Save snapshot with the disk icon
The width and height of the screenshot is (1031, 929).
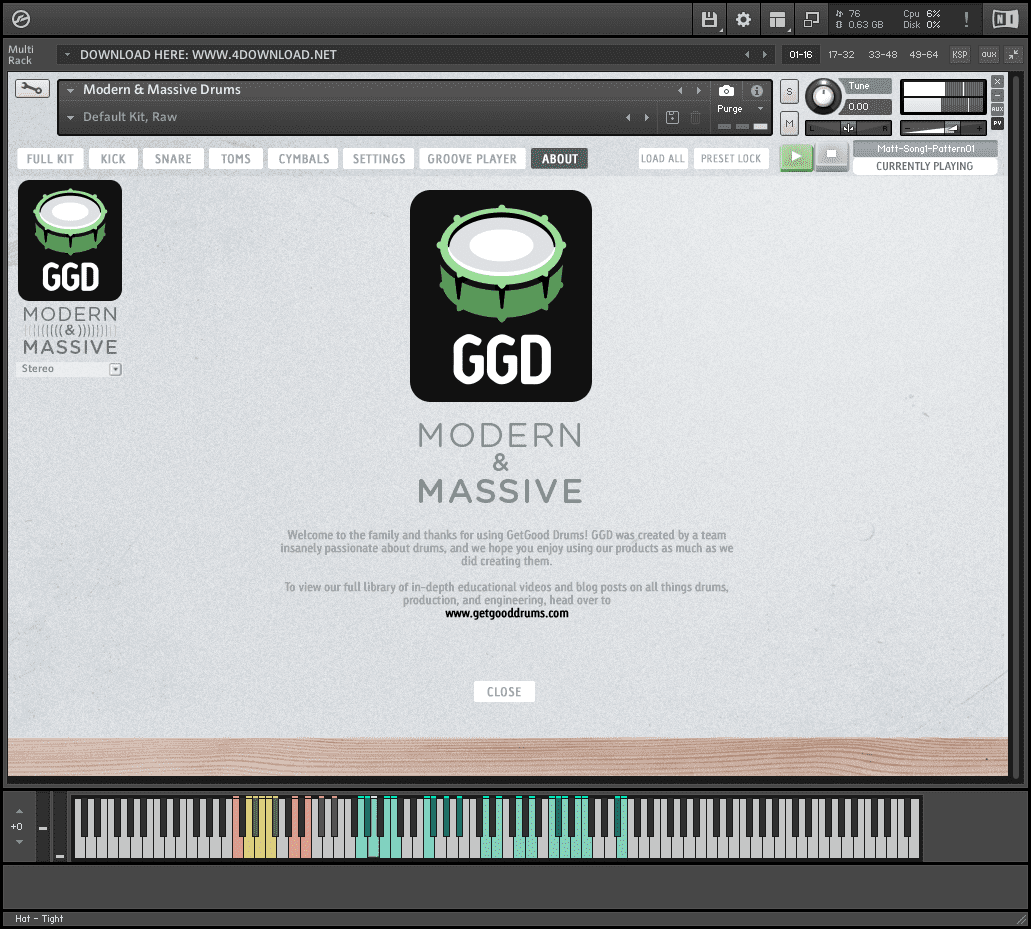tap(672, 118)
